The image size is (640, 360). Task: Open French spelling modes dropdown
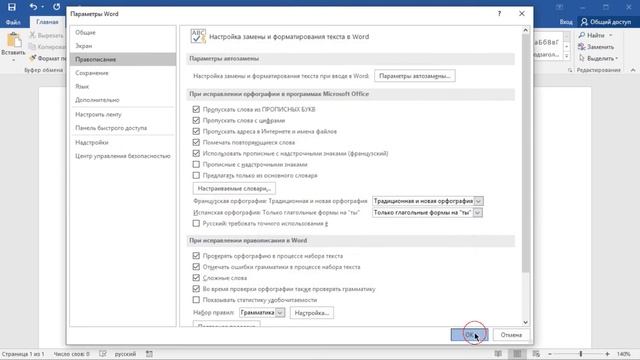pyautogui.click(x=478, y=201)
